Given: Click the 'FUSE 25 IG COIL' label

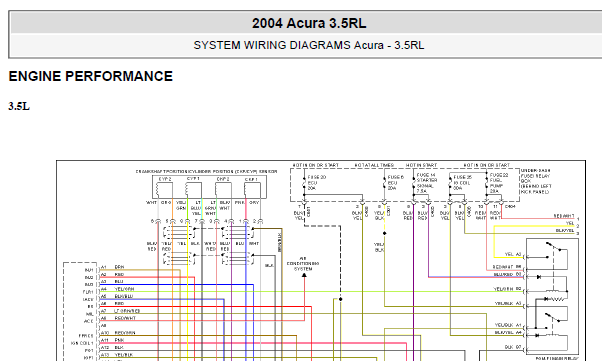Looking at the screenshot, I should point(463,183).
